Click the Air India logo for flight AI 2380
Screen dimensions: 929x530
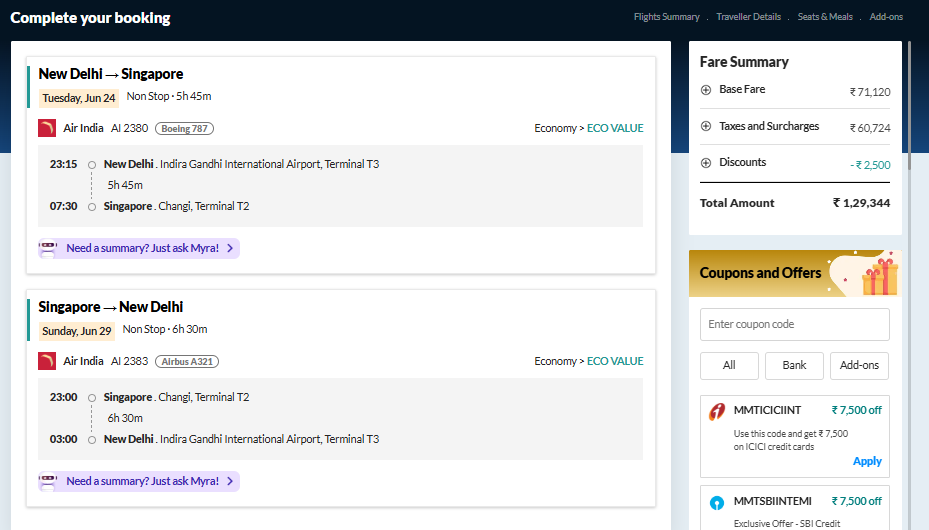pos(47,128)
